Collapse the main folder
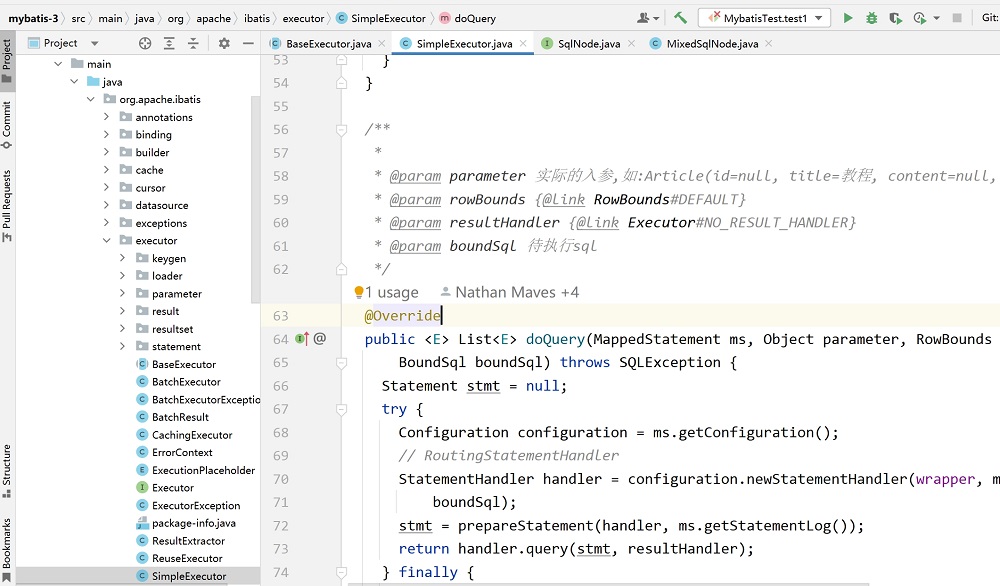 coord(58,64)
